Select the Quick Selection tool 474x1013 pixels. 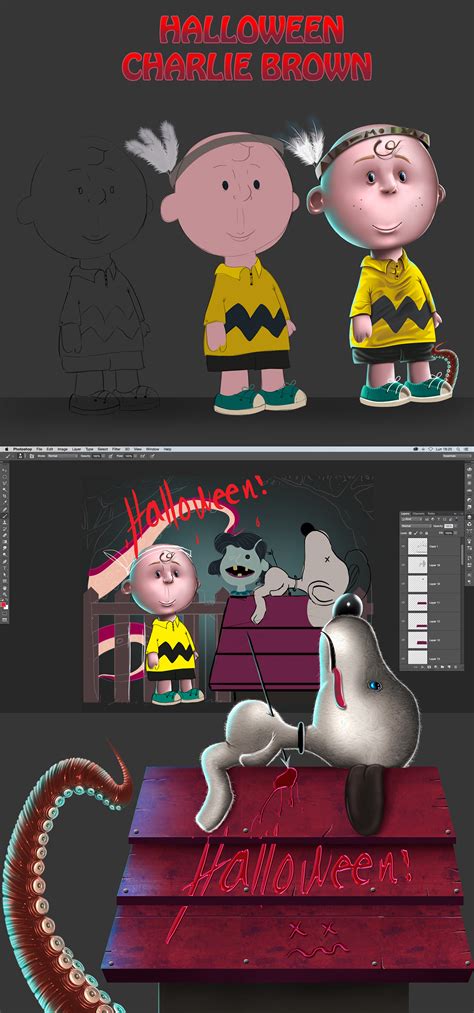[5, 490]
